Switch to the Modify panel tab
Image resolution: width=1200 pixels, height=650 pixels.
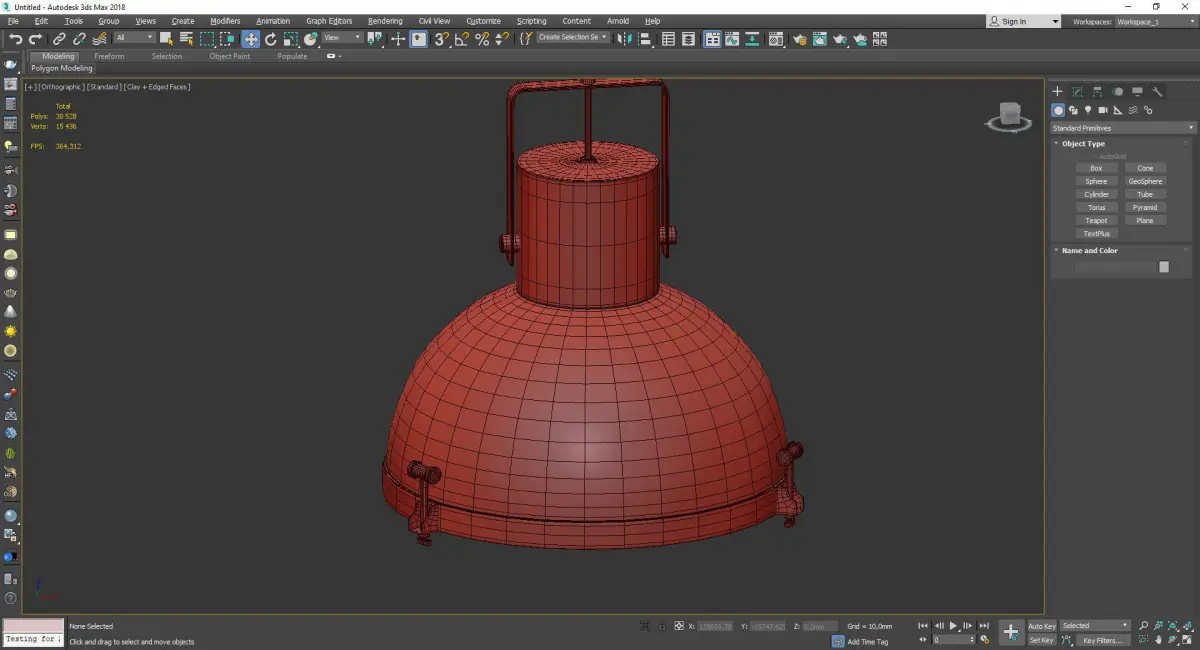point(1077,91)
